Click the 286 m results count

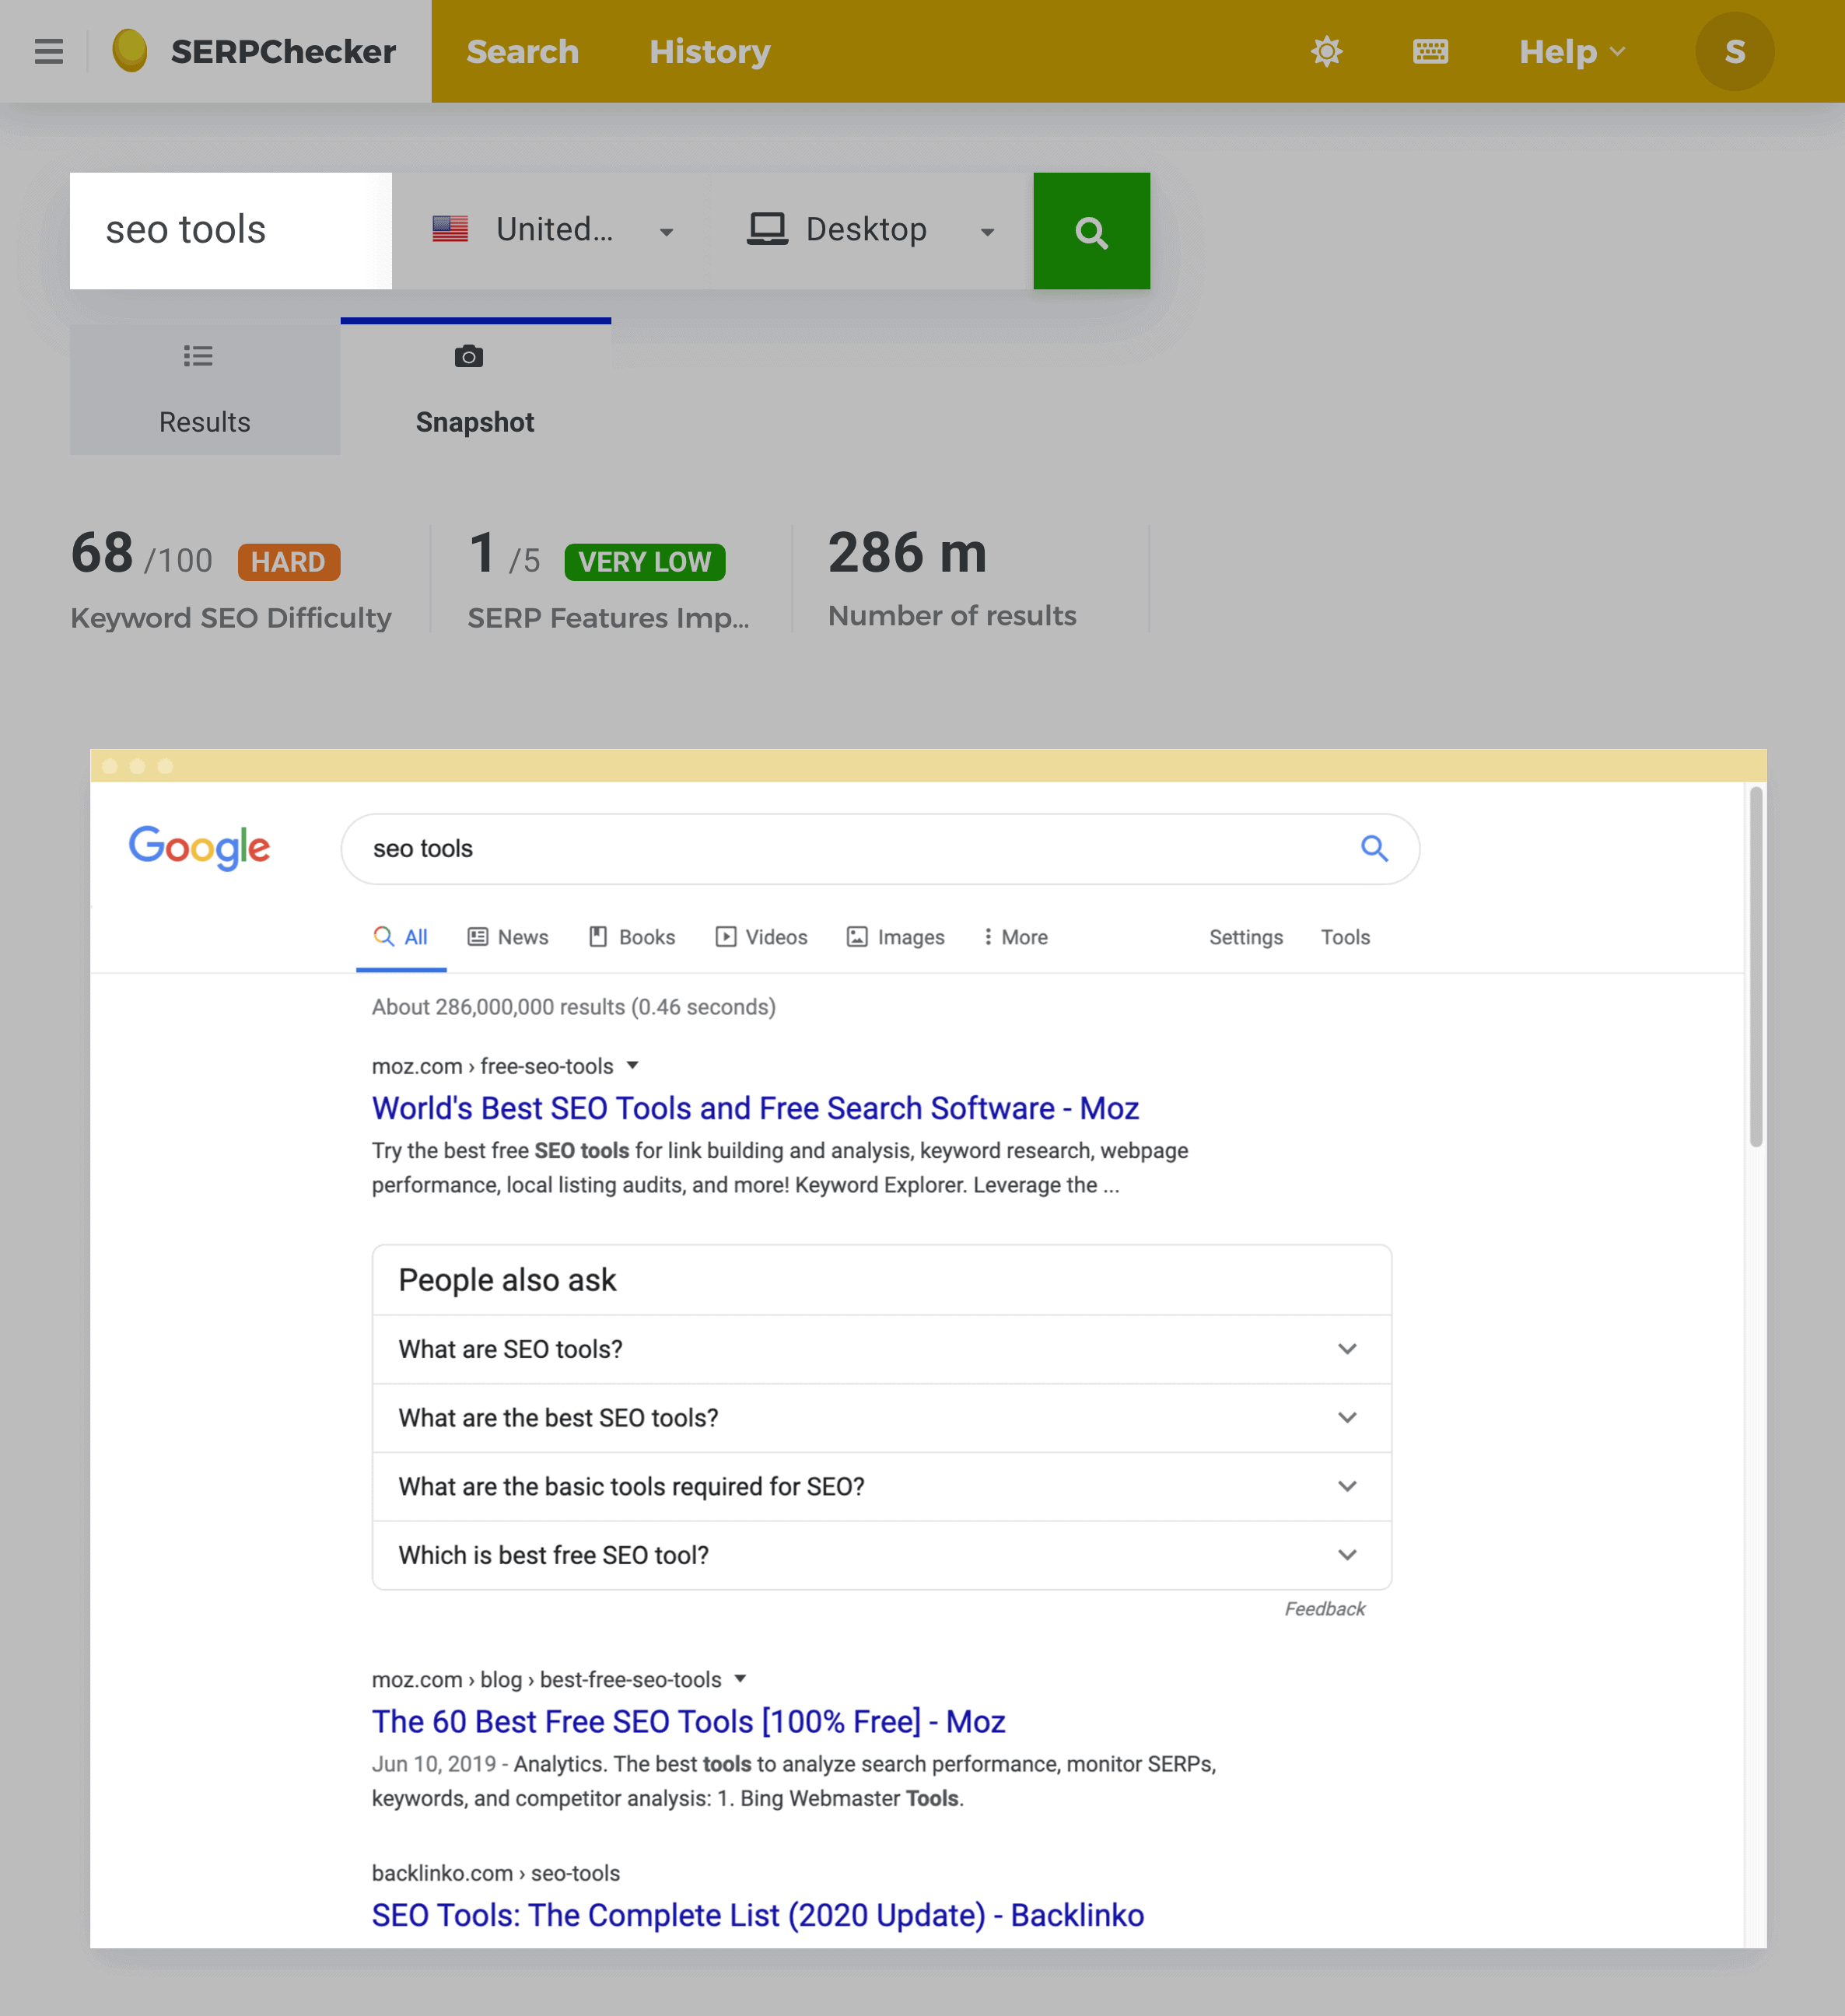pos(907,553)
